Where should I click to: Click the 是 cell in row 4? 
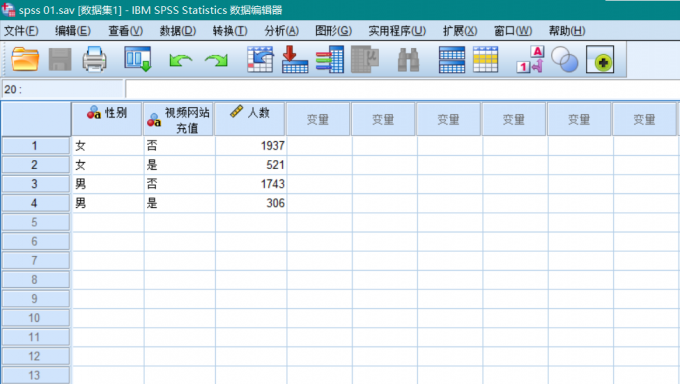tap(180, 203)
